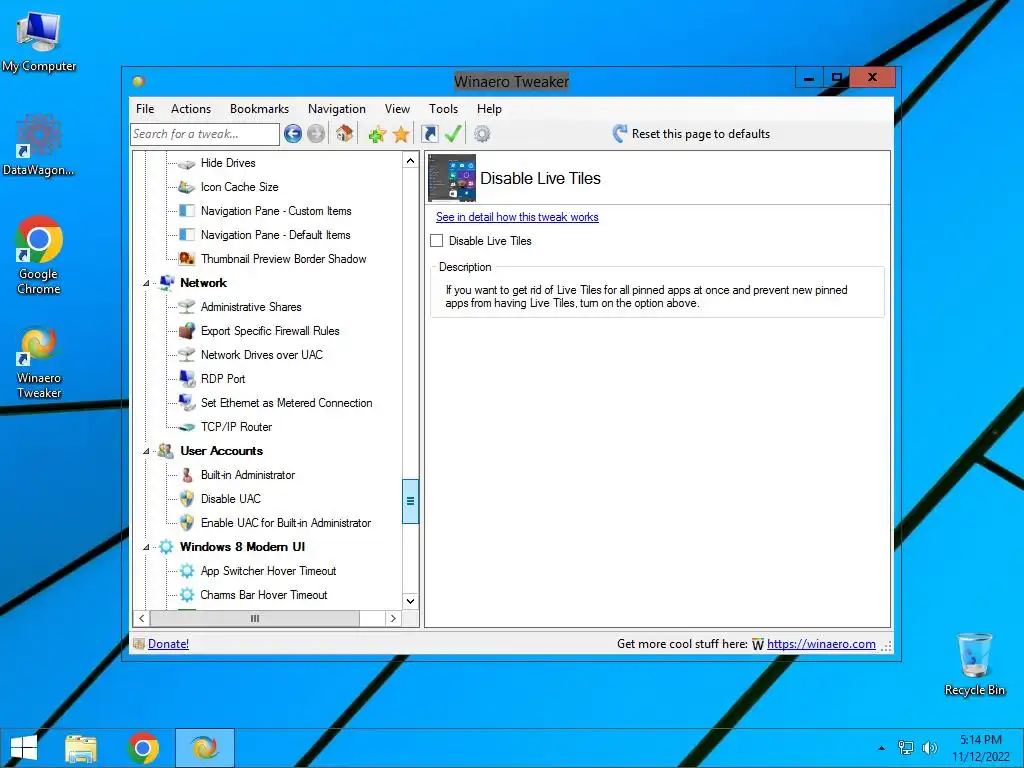Open File Explorer from the taskbar

coord(81,748)
